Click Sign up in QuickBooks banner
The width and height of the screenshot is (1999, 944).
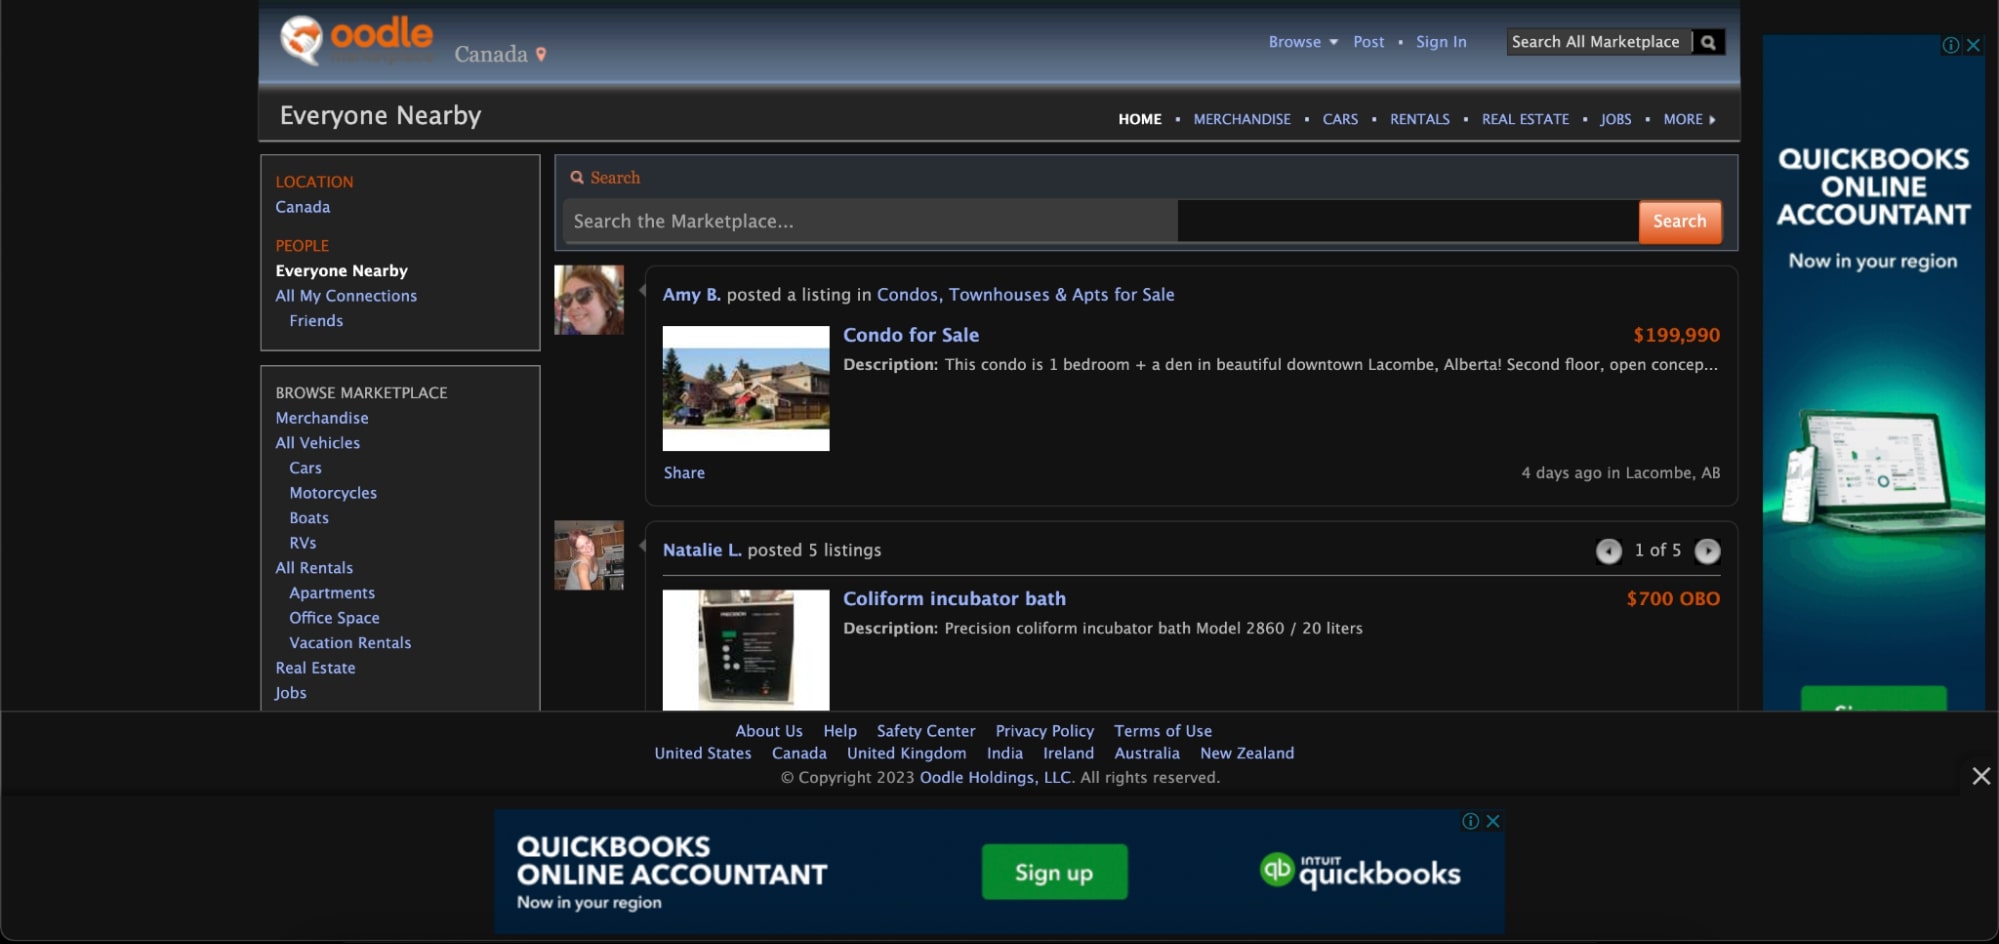click(1054, 872)
